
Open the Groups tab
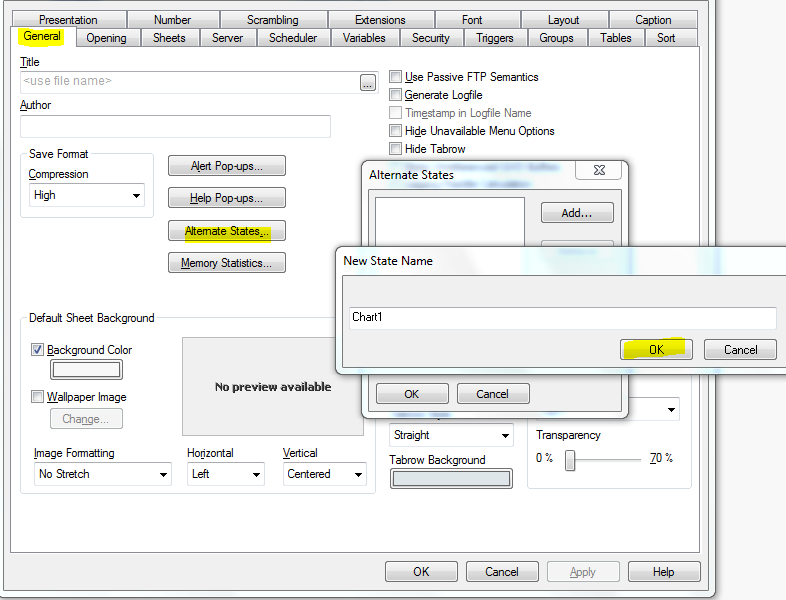pyautogui.click(x=556, y=38)
